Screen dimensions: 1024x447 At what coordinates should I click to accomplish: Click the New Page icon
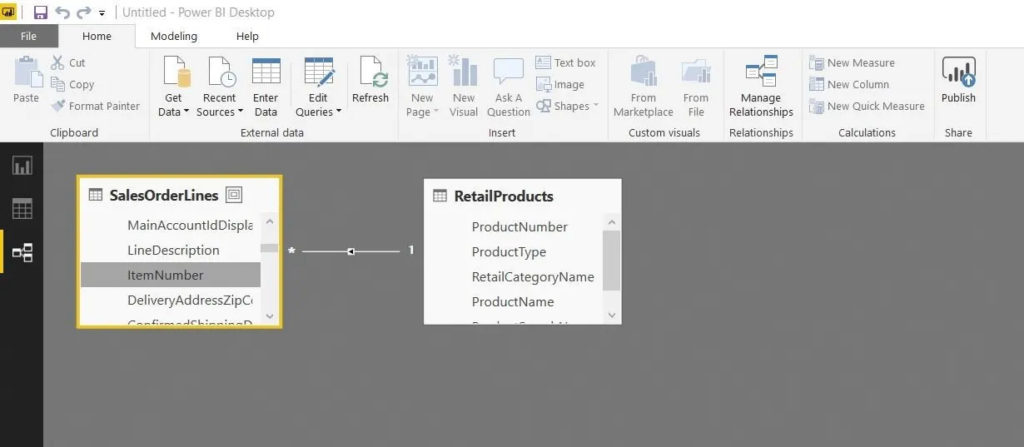coord(423,71)
